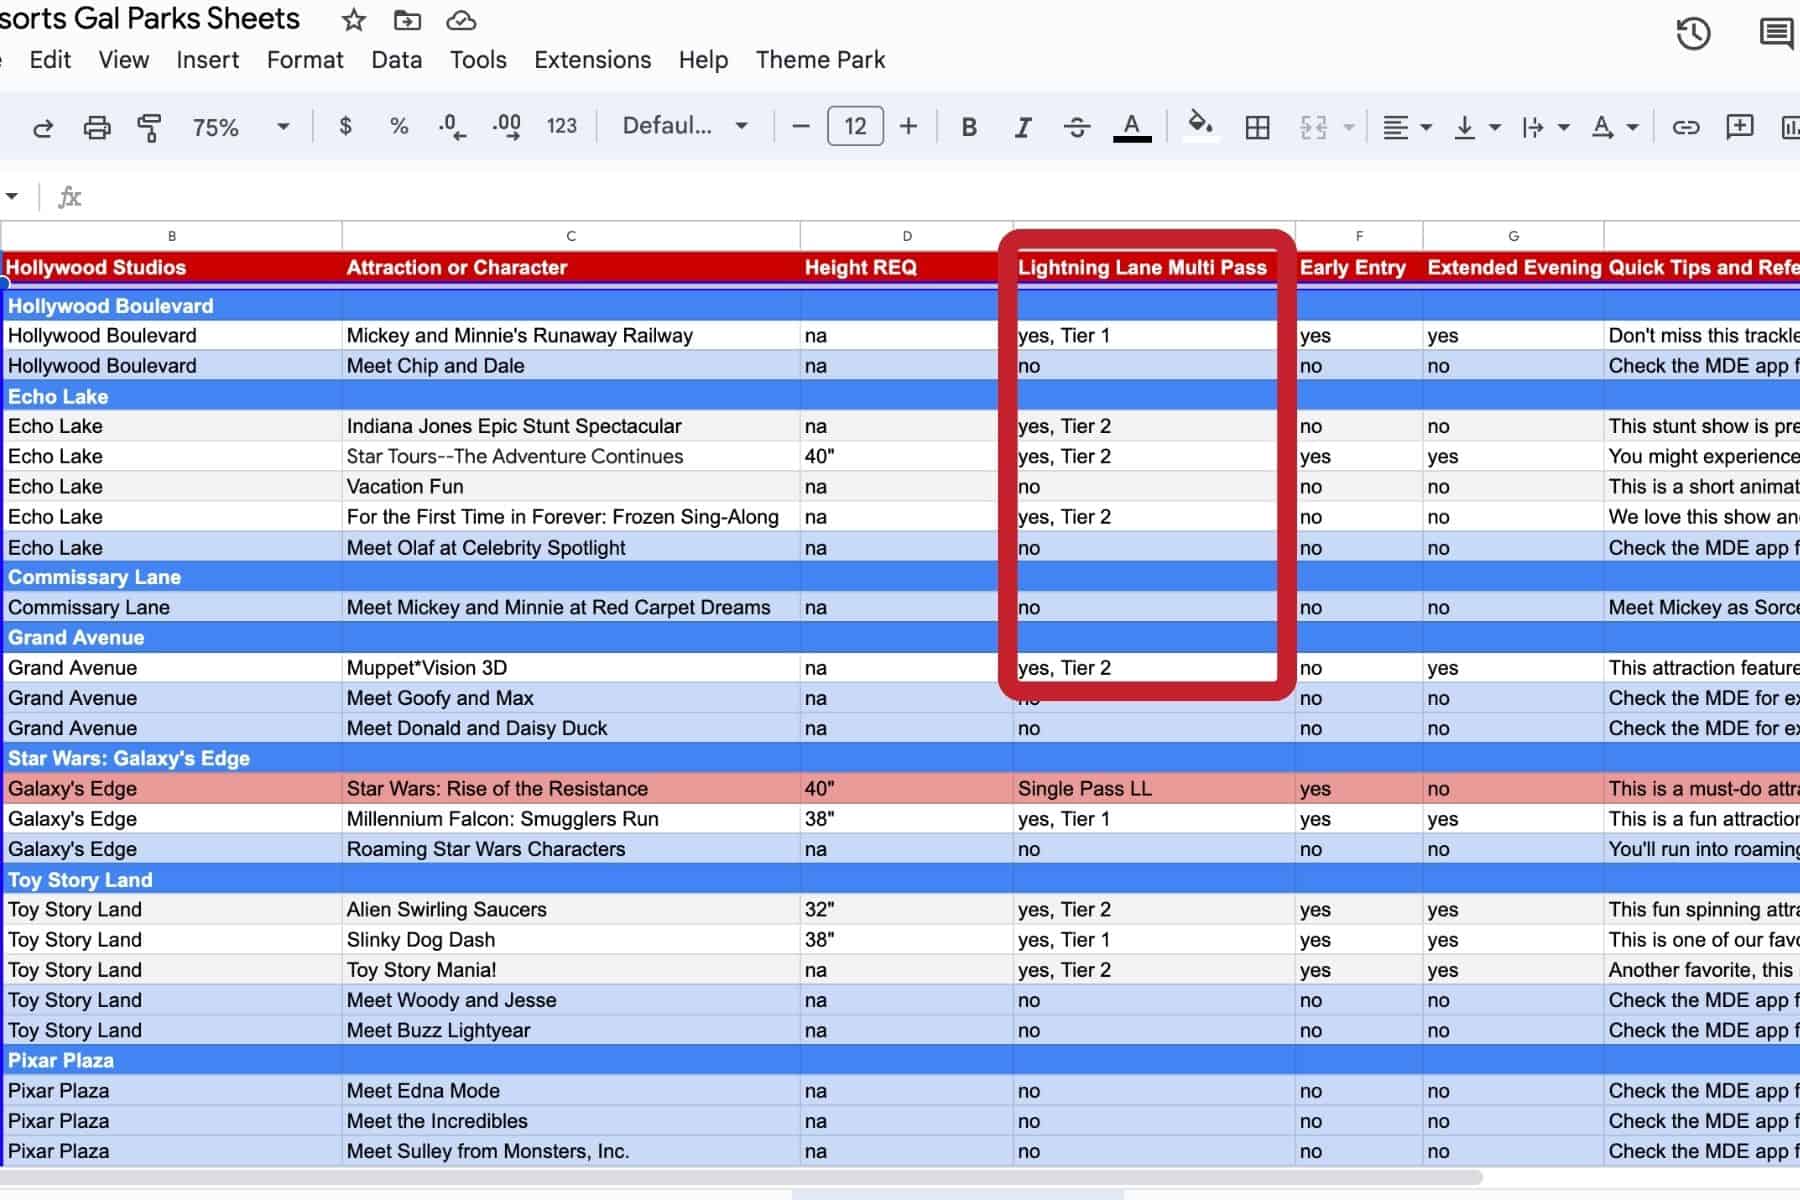Viewport: 1800px width, 1200px height.
Task: Select the Single Pass LL cell
Action: pyautogui.click(x=1154, y=788)
